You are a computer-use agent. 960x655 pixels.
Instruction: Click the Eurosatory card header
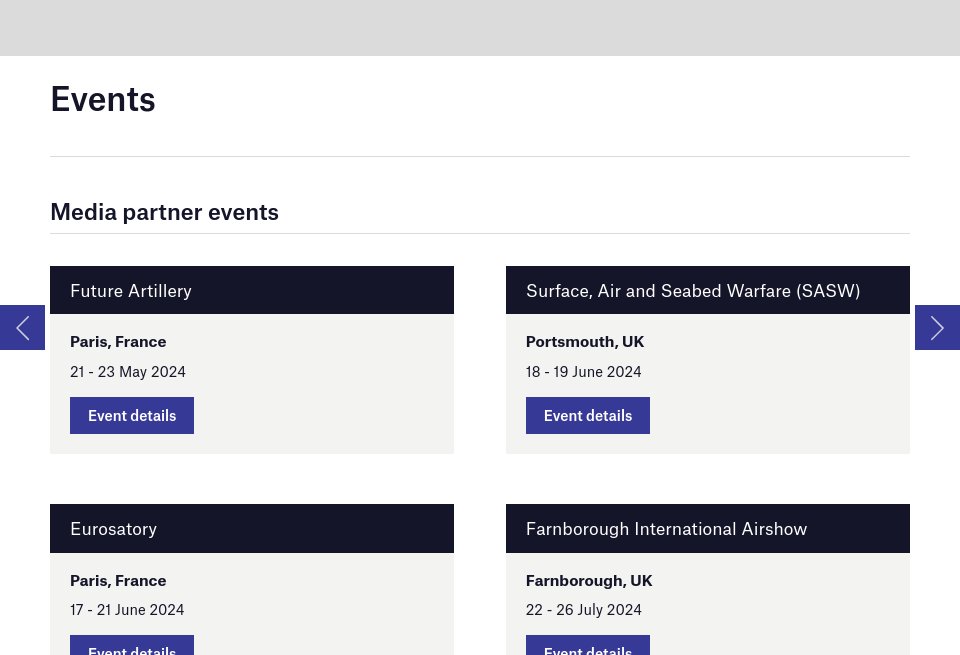114,529
